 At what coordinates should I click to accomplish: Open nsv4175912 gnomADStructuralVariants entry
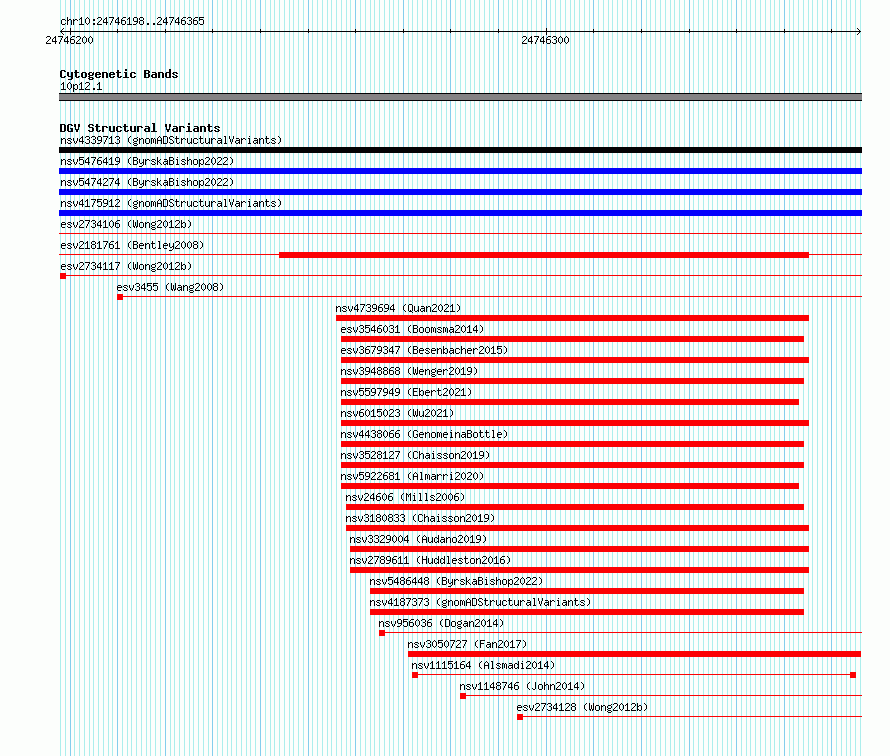click(171, 203)
